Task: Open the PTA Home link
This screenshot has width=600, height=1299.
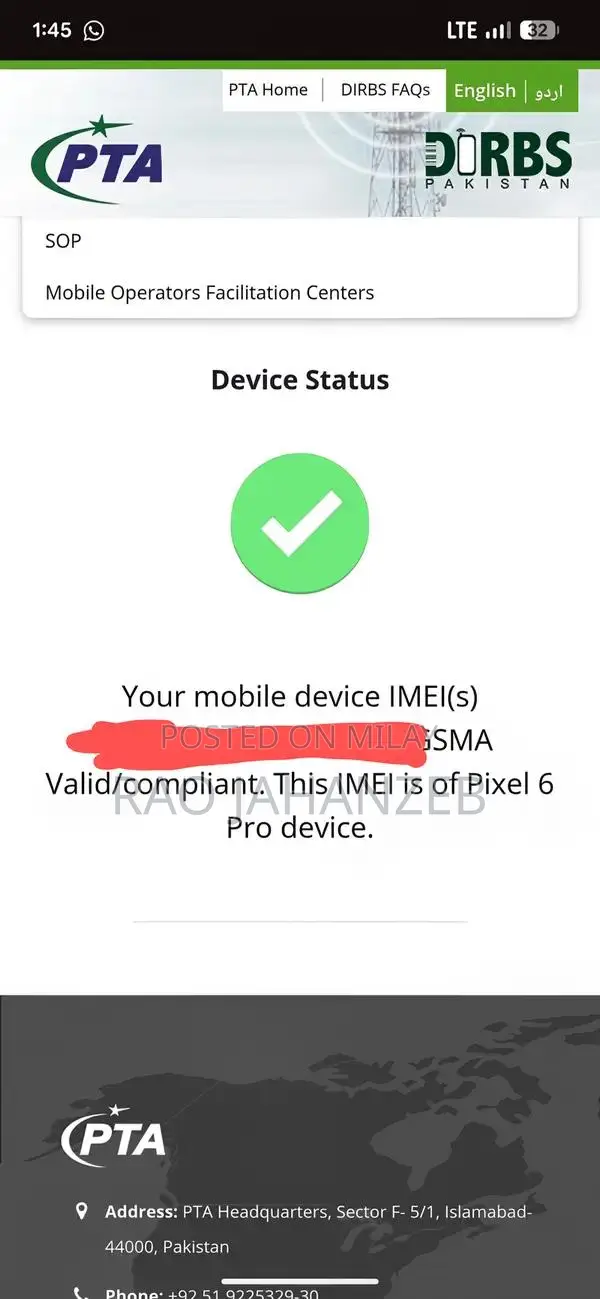Action: [x=268, y=90]
